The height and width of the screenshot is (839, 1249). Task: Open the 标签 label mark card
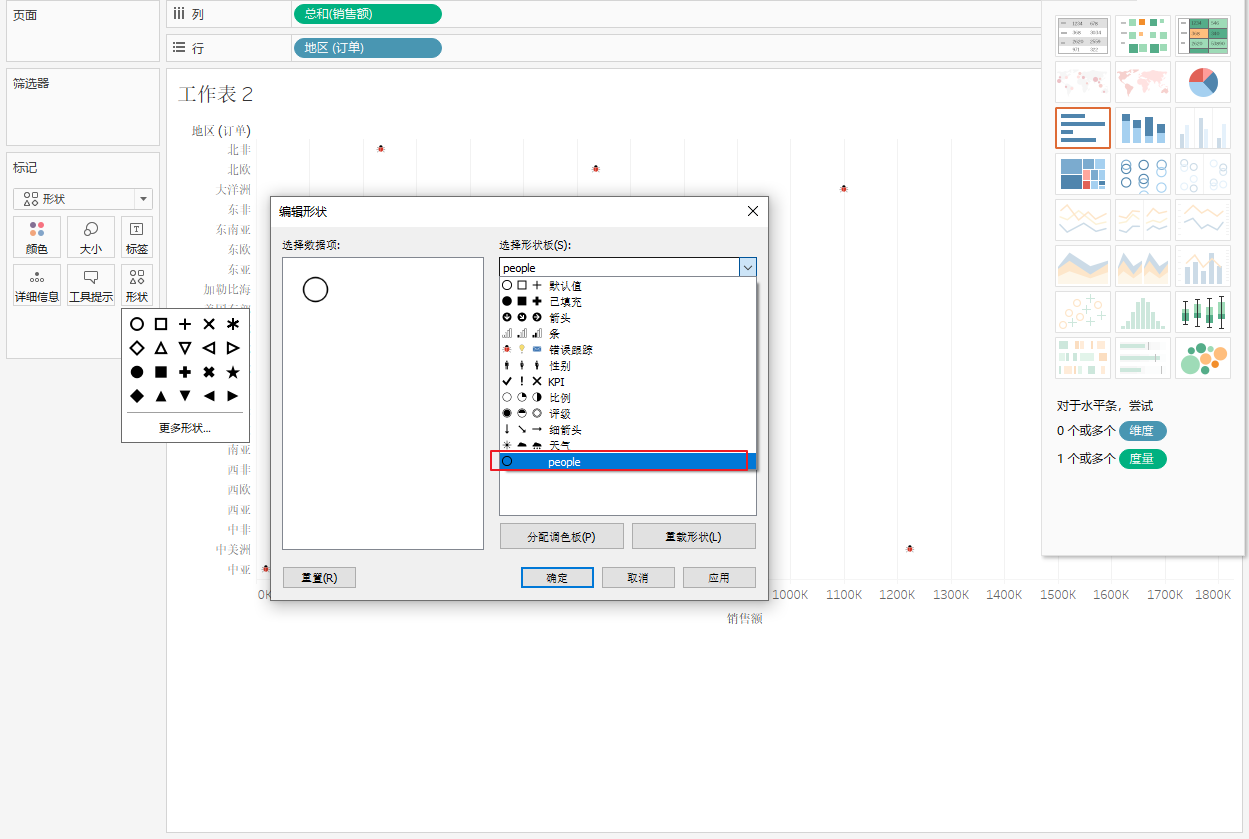137,237
